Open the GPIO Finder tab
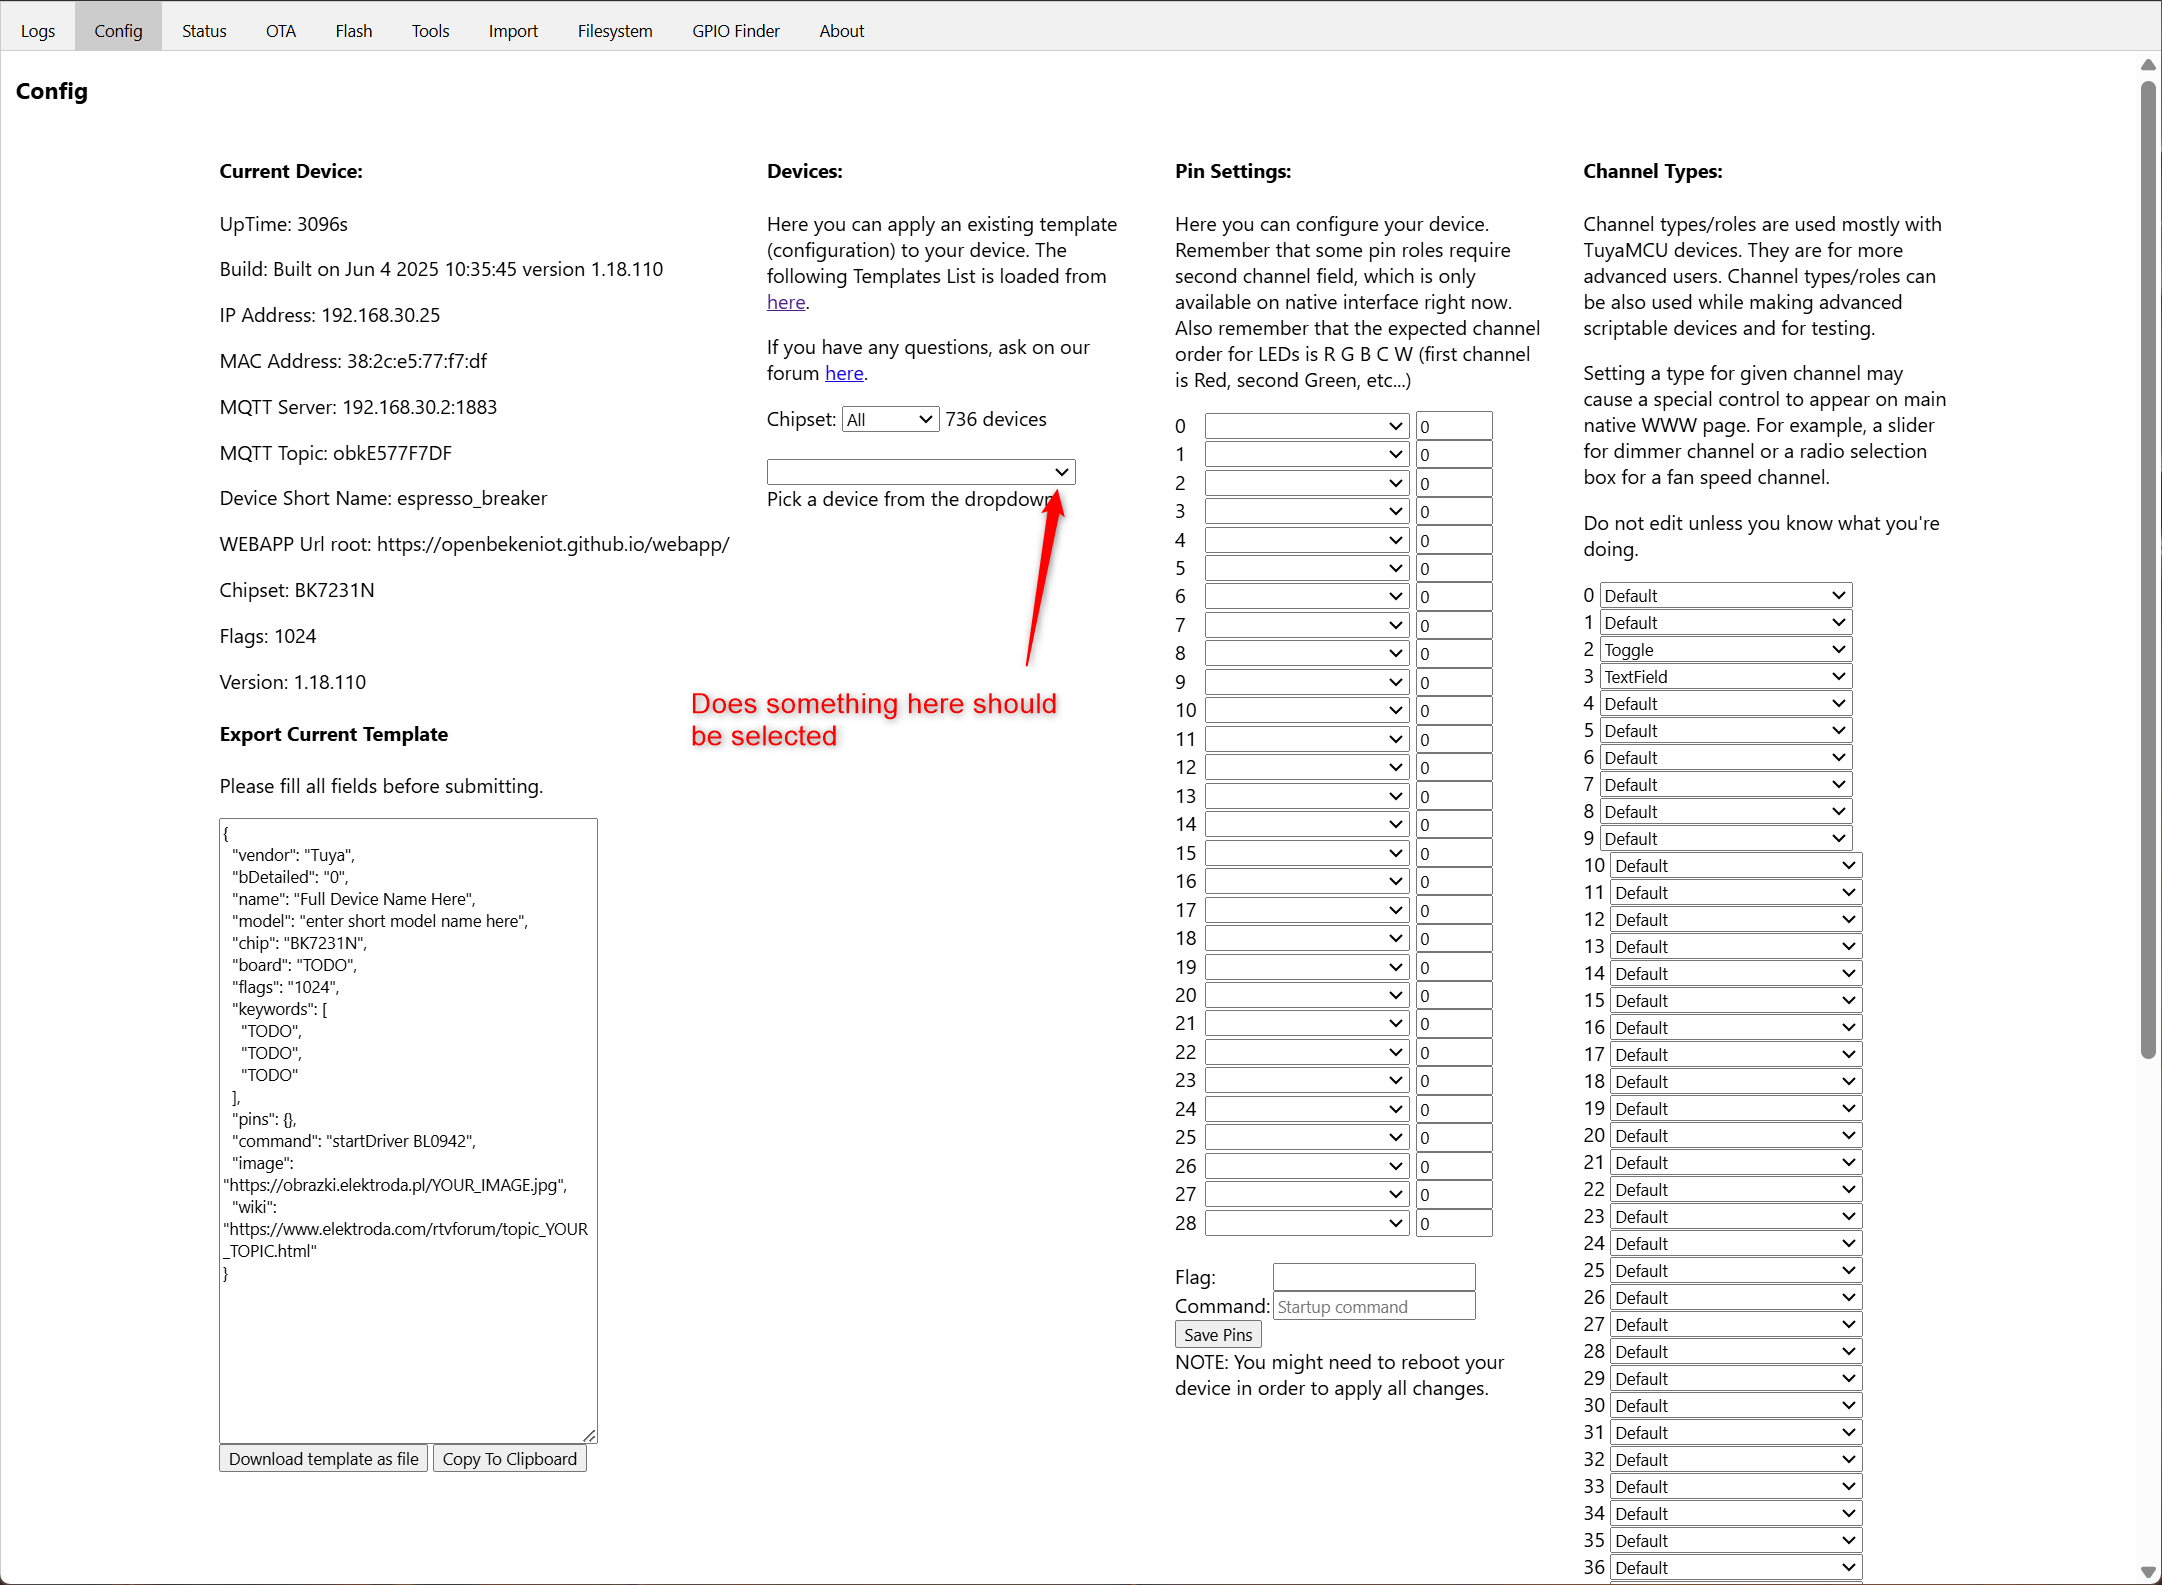2162x1585 pixels. point(736,30)
